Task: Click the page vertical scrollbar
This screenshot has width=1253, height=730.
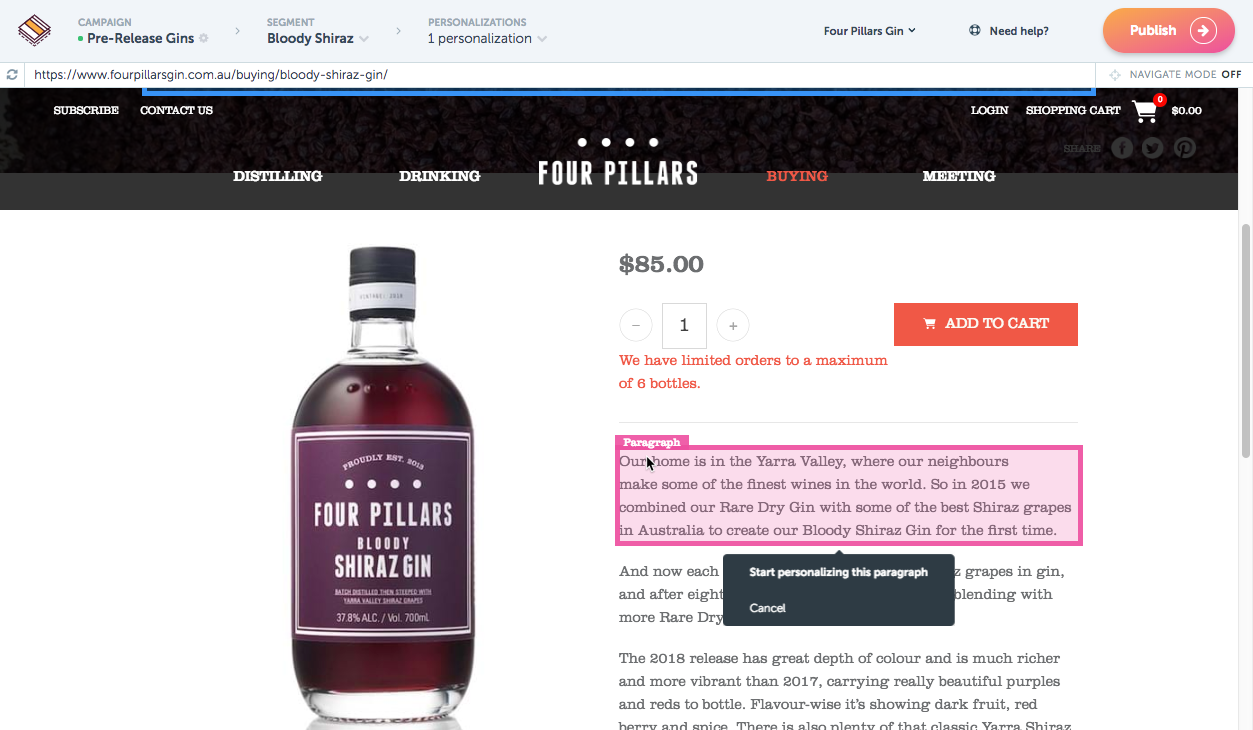Action: pos(1245,340)
